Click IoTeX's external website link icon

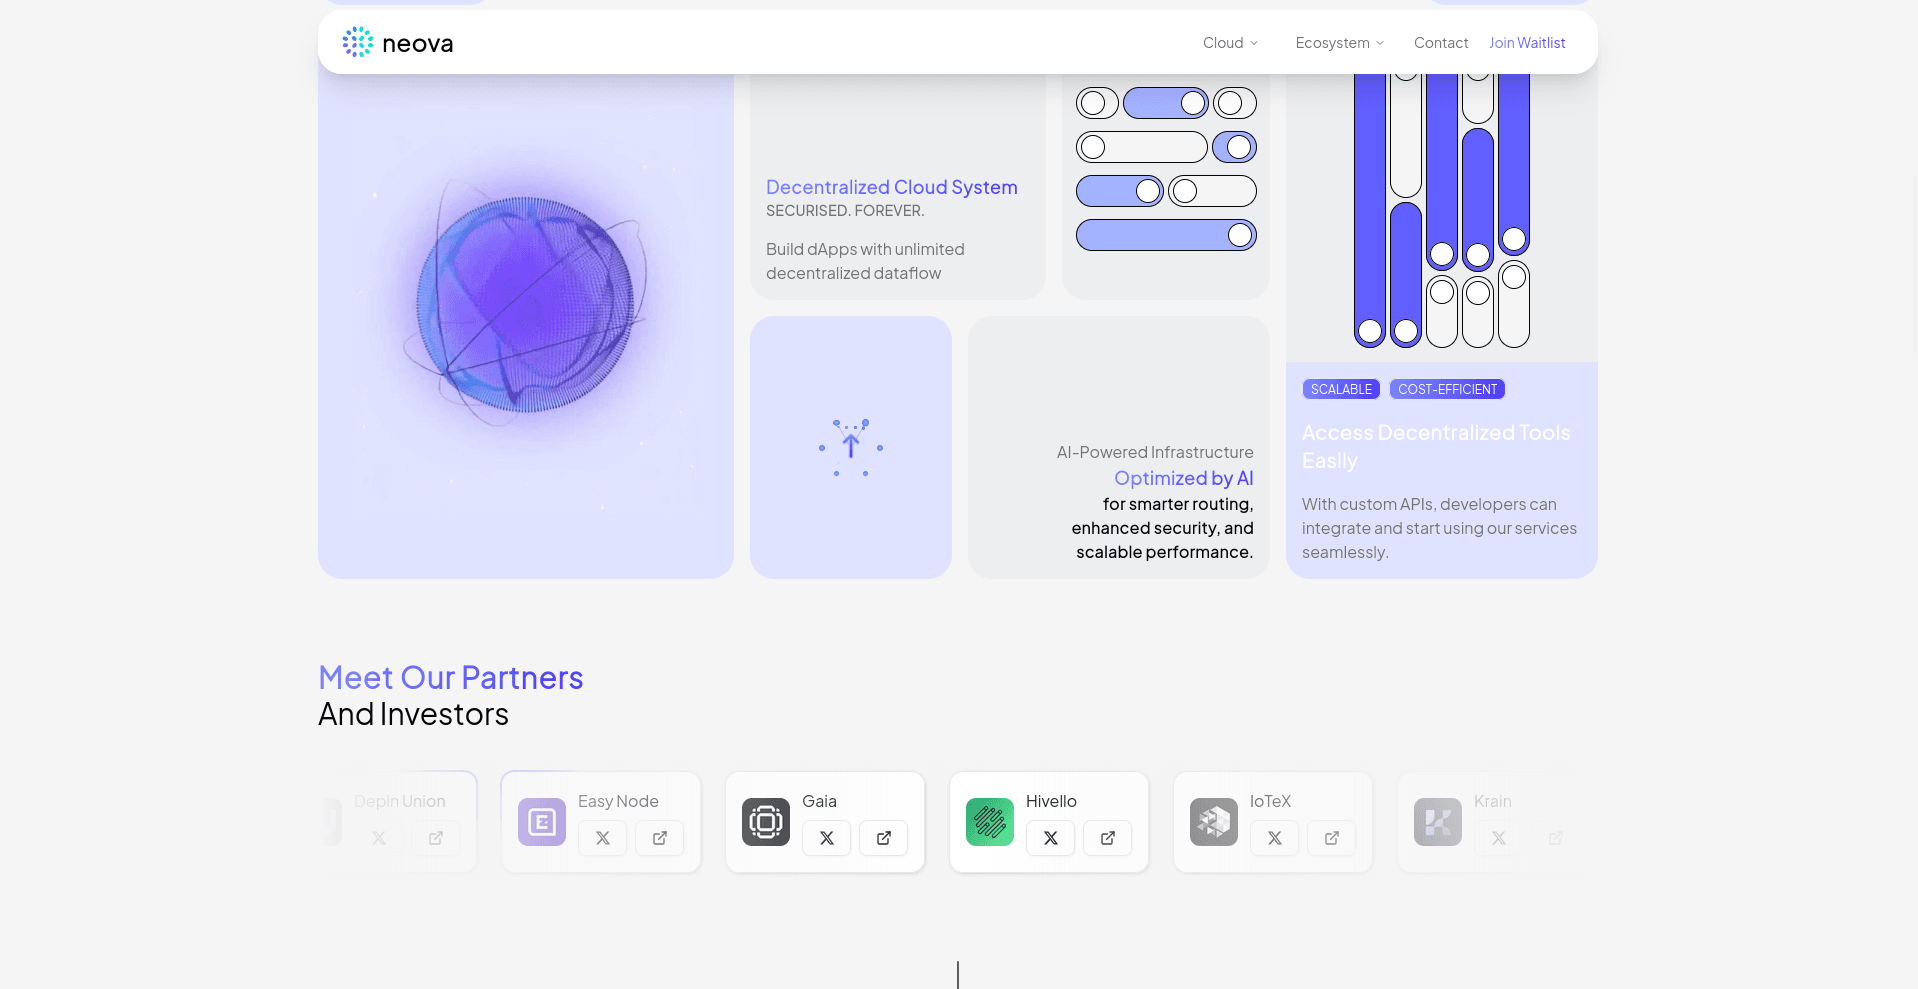1331,838
